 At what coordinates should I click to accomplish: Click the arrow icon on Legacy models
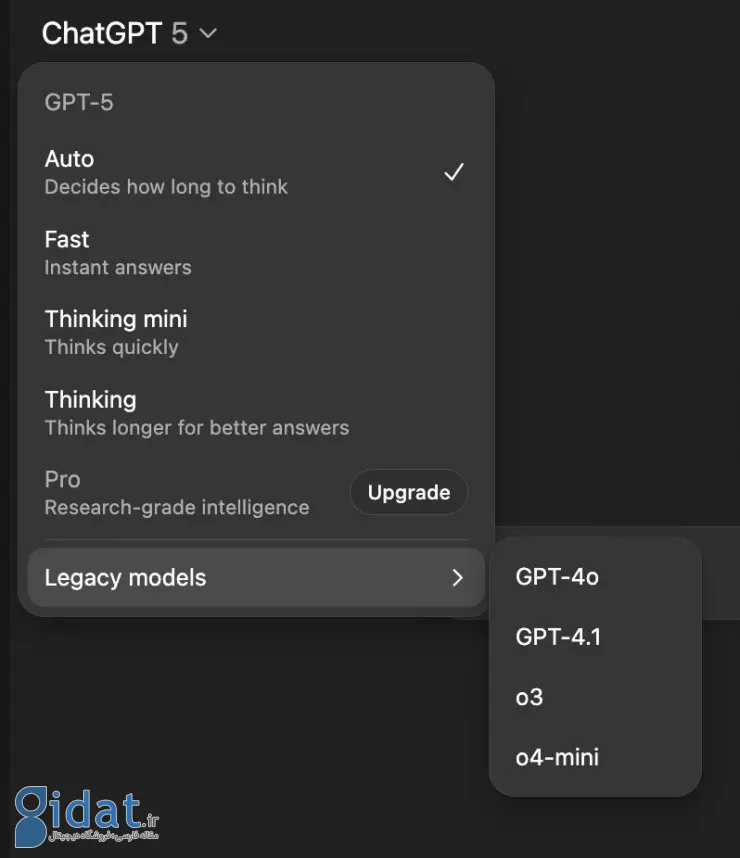[458, 577]
